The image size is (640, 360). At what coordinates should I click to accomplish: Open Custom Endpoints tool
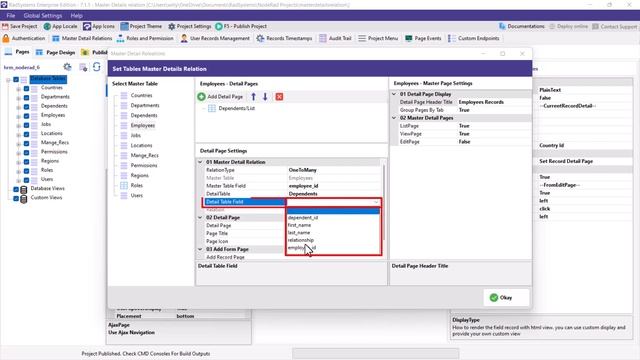pyautogui.click(x=473, y=38)
